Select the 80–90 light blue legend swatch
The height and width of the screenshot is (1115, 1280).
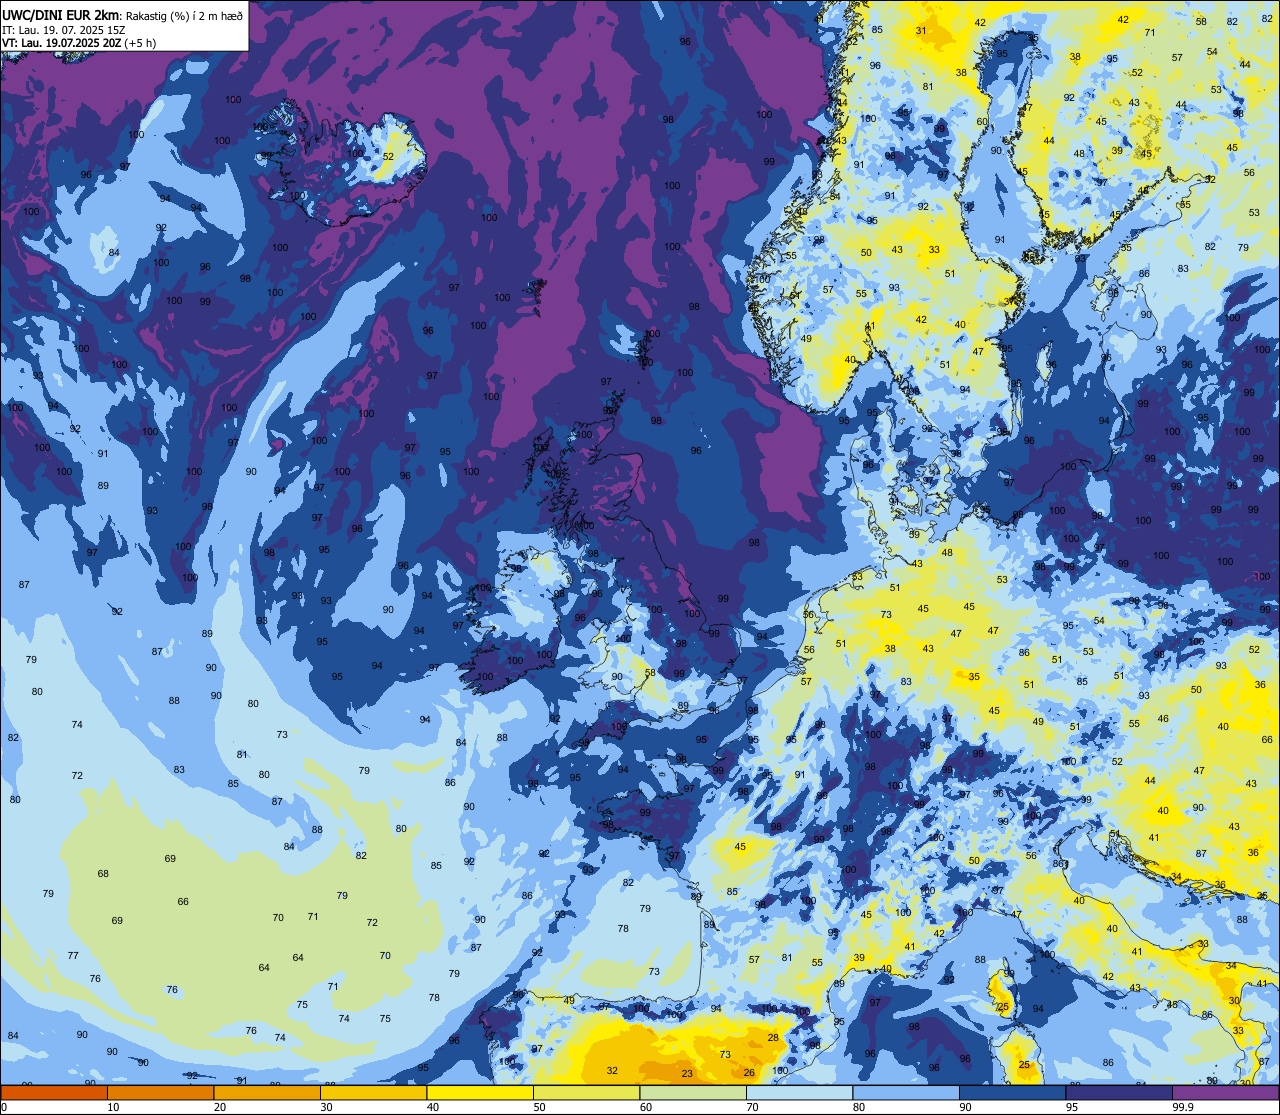(x=906, y=1092)
